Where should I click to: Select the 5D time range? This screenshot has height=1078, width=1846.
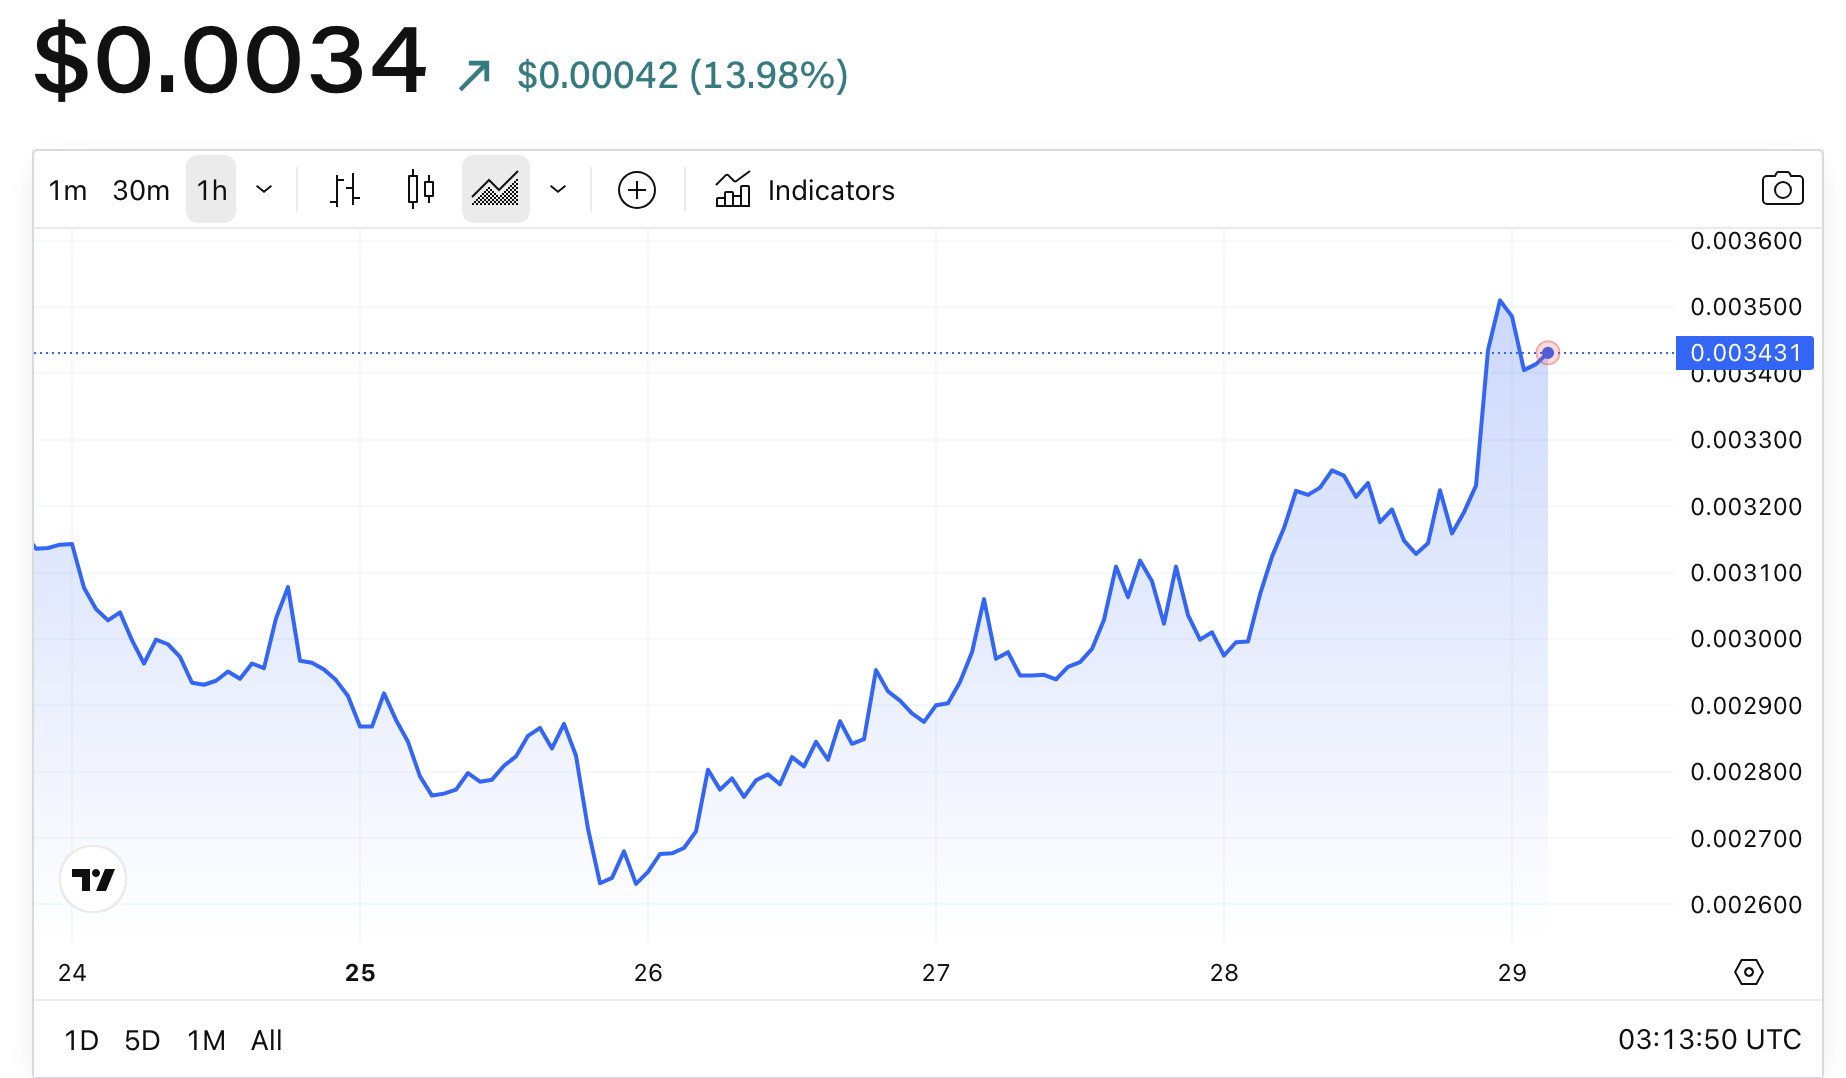[142, 1040]
